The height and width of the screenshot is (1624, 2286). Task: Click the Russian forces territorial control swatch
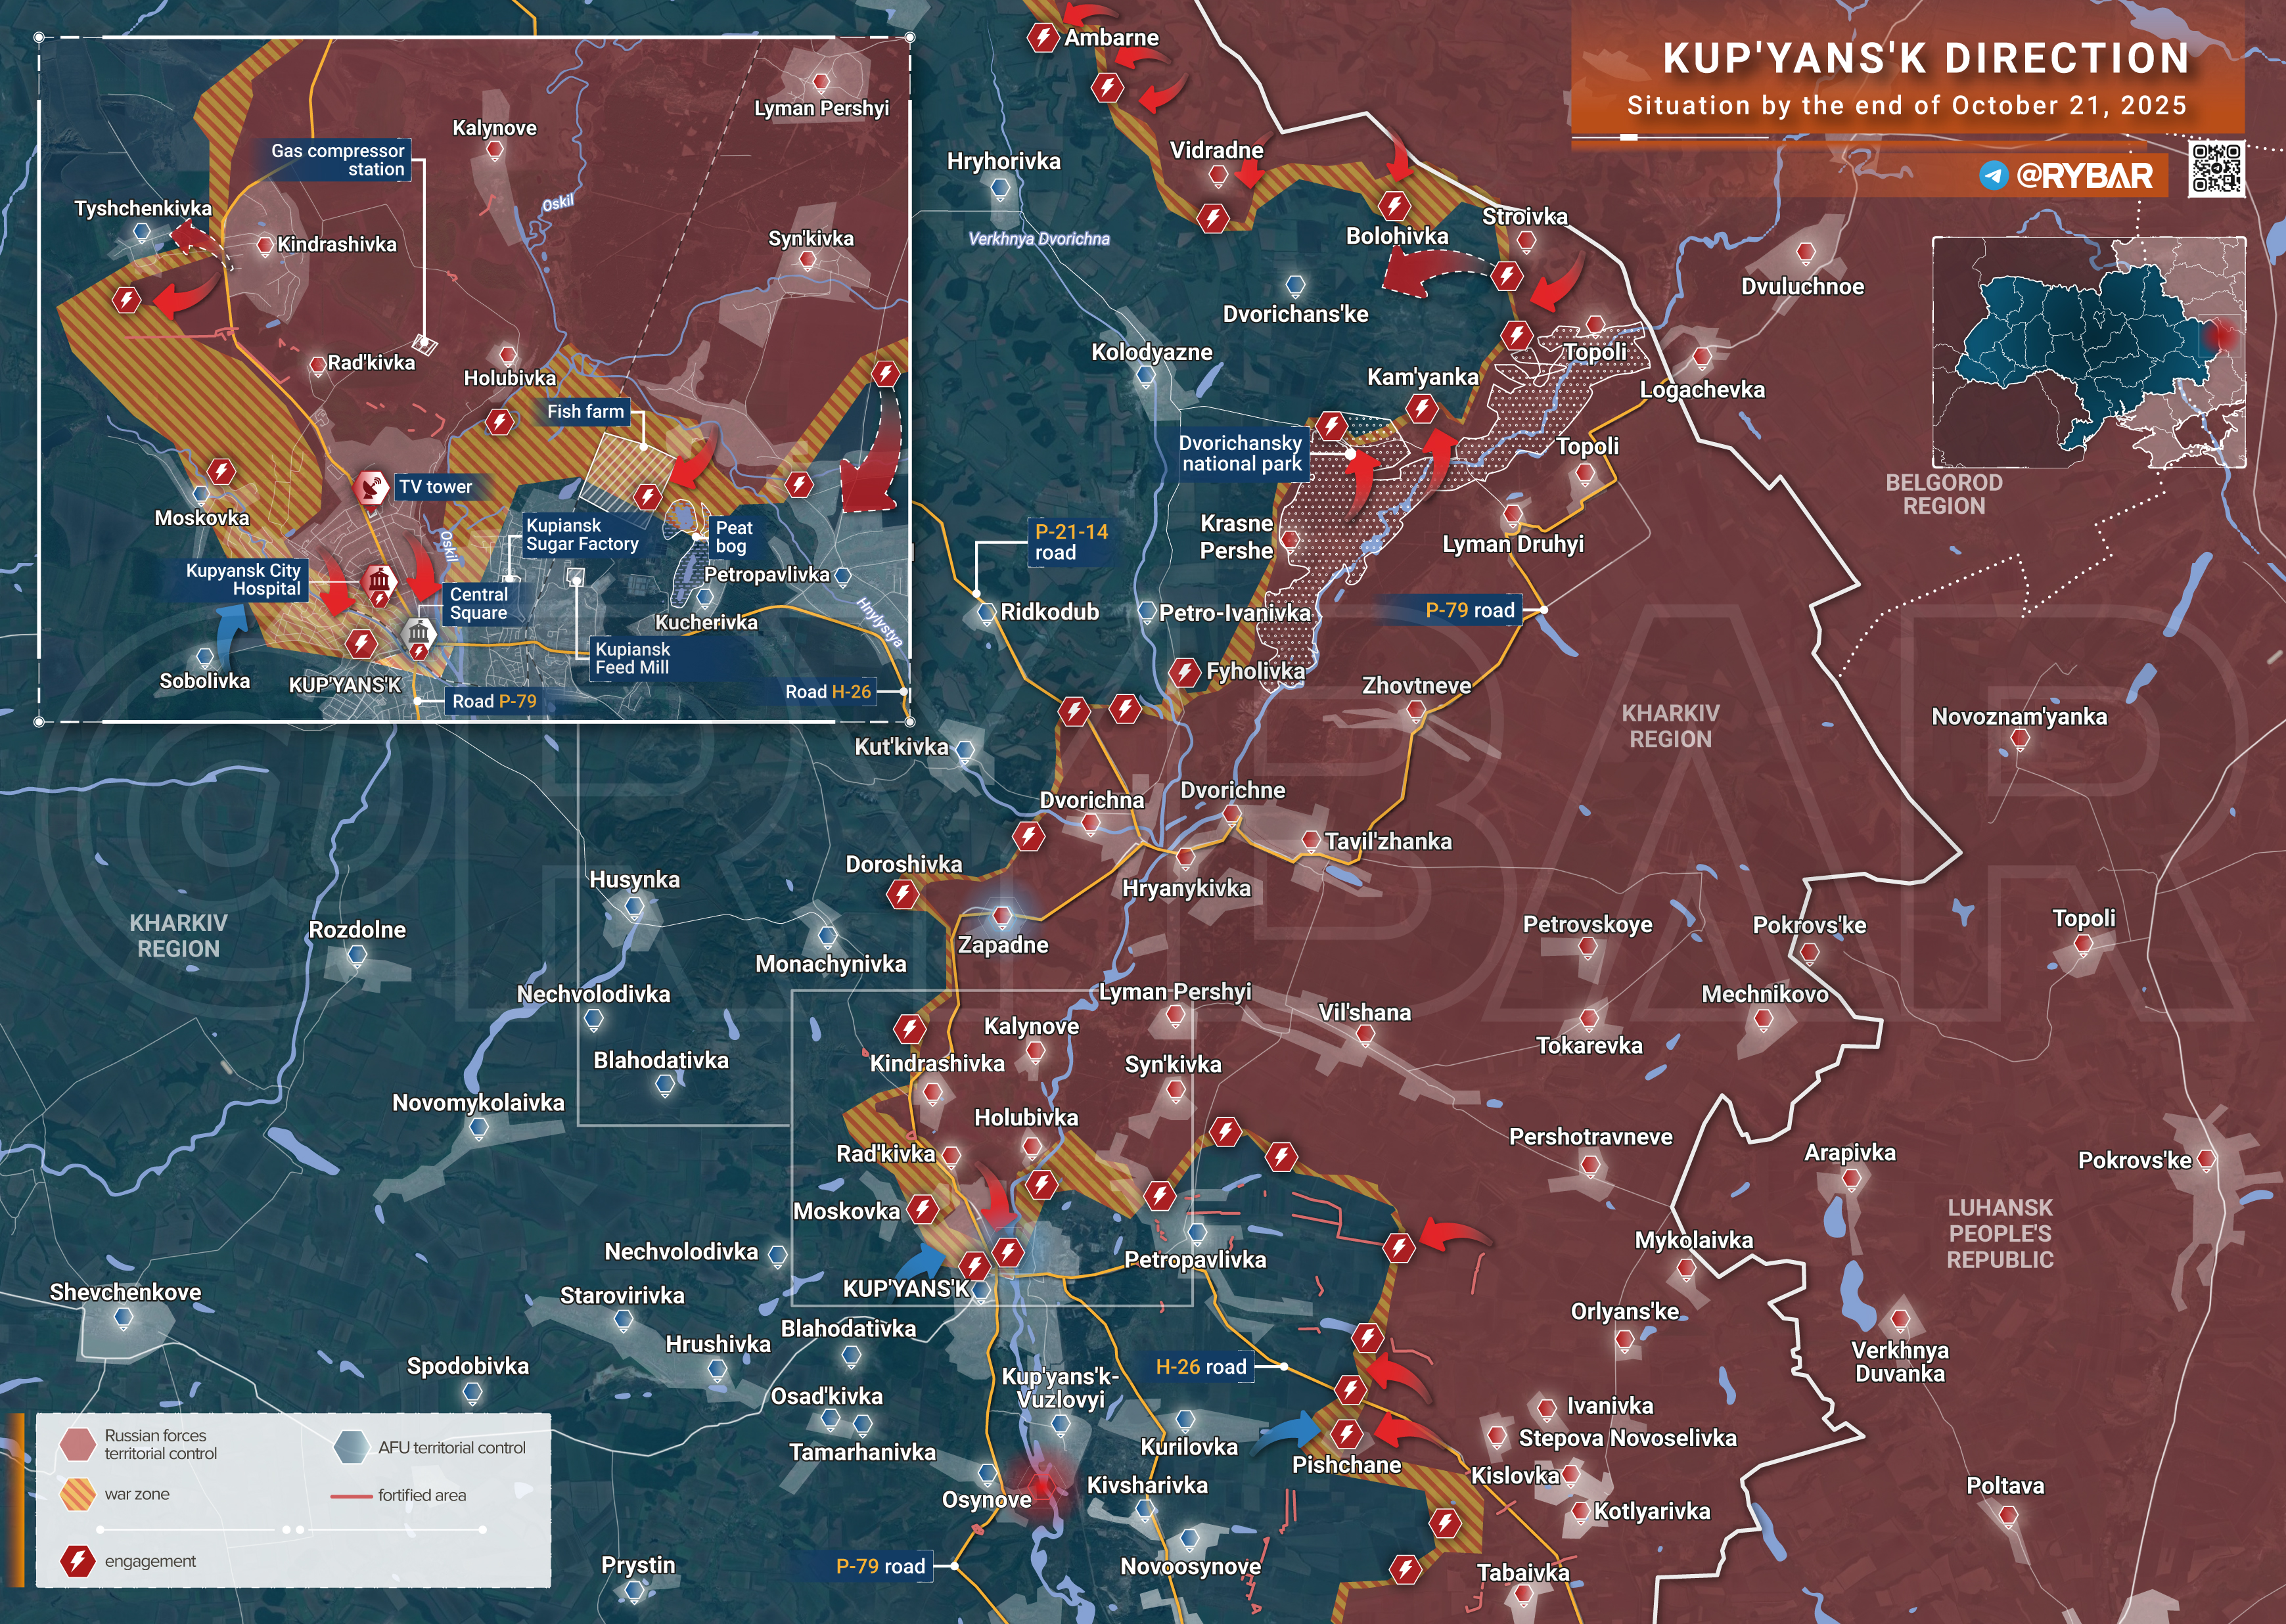pos(77,1444)
